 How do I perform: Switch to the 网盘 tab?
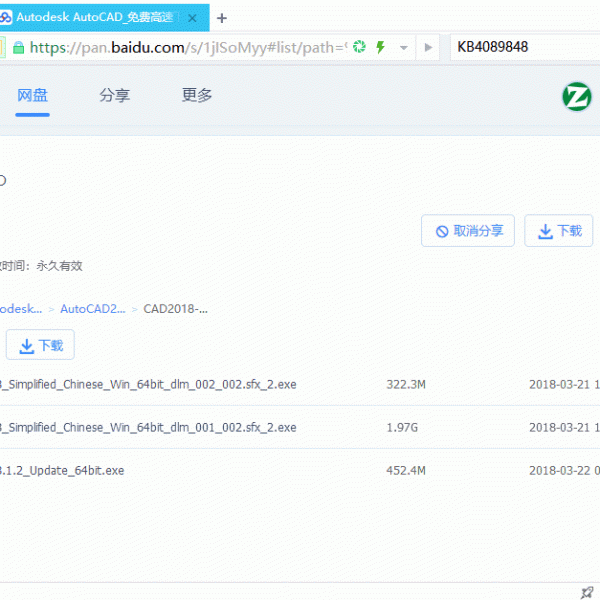coord(32,96)
